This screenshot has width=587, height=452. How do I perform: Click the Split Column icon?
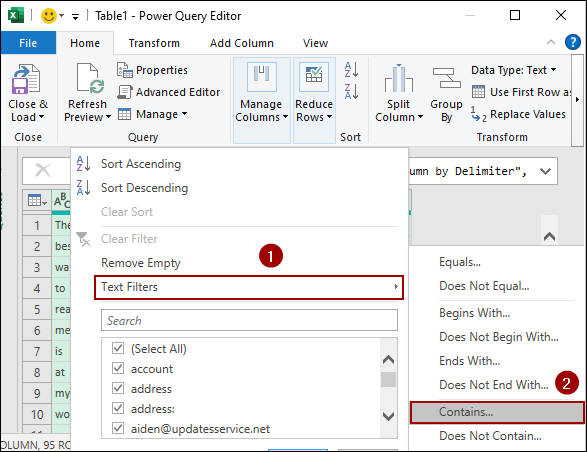pyautogui.click(x=399, y=78)
